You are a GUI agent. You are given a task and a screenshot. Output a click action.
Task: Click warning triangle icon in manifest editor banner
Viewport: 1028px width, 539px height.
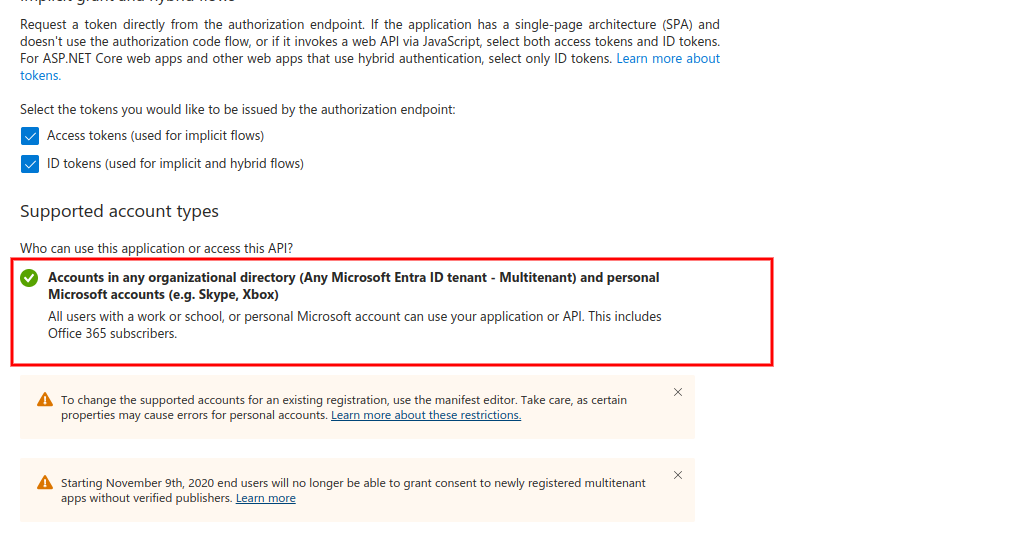point(45,399)
